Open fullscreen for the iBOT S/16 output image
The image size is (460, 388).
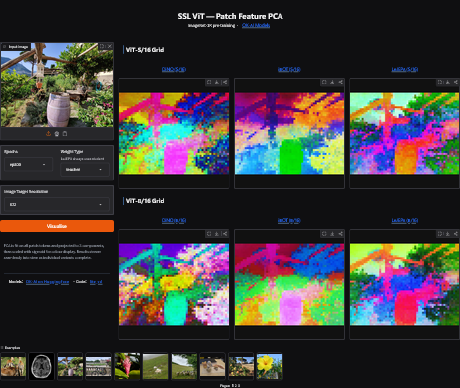coord(324,82)
